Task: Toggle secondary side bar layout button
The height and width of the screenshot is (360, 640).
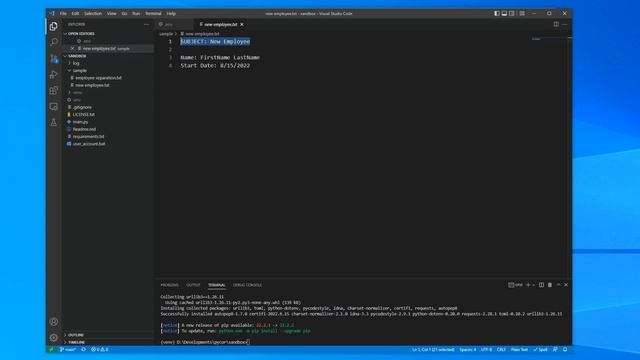Action: coord(511,13)
